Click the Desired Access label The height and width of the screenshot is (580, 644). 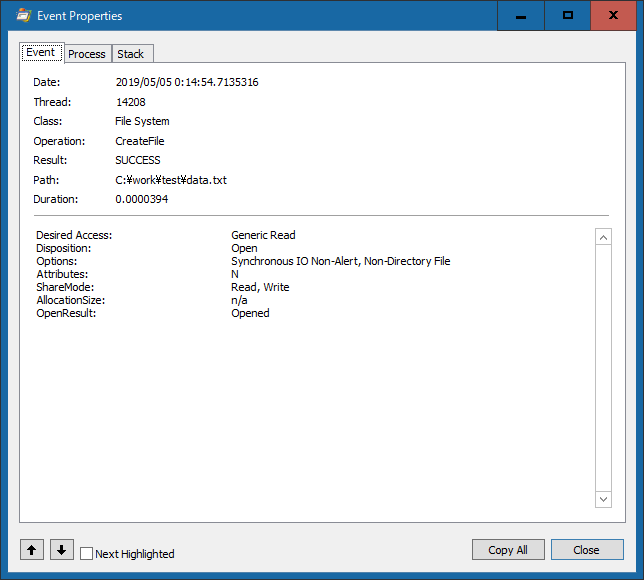point(74,235)
